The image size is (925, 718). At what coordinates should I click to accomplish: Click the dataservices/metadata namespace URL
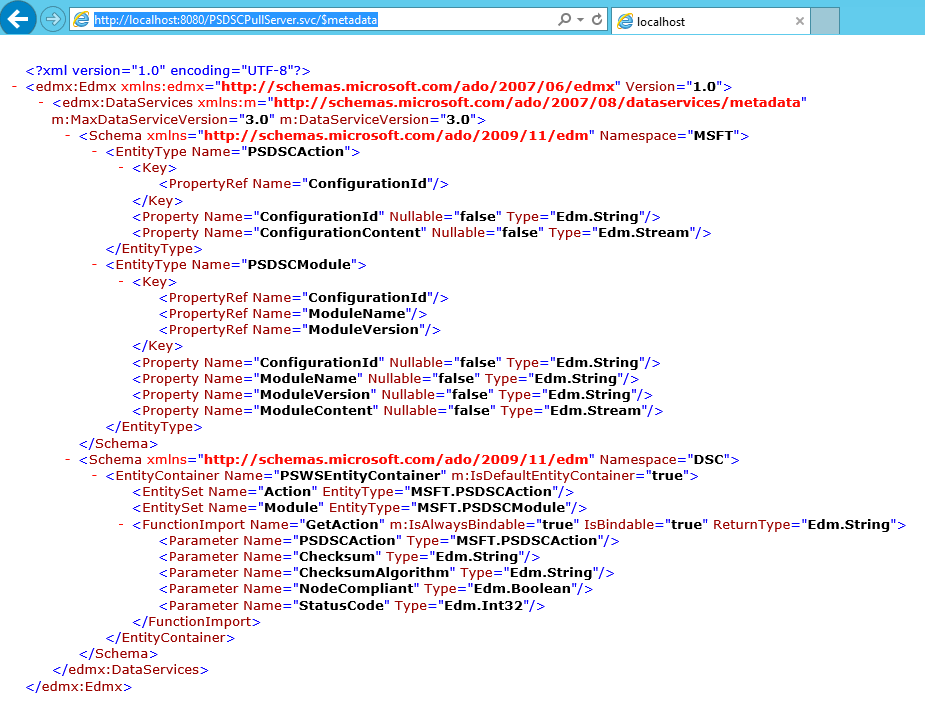pos(537,103)
